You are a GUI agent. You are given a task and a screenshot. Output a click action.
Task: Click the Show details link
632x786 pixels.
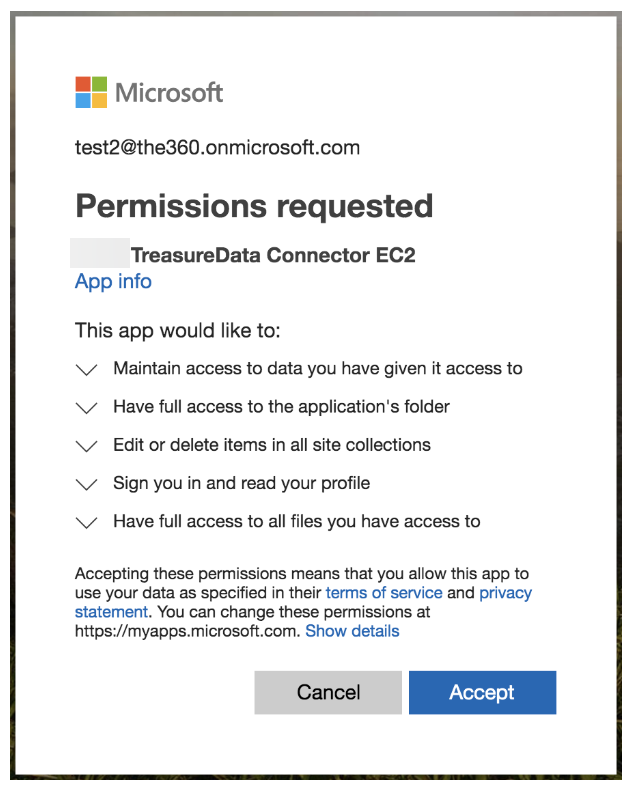tap(352, 631)
